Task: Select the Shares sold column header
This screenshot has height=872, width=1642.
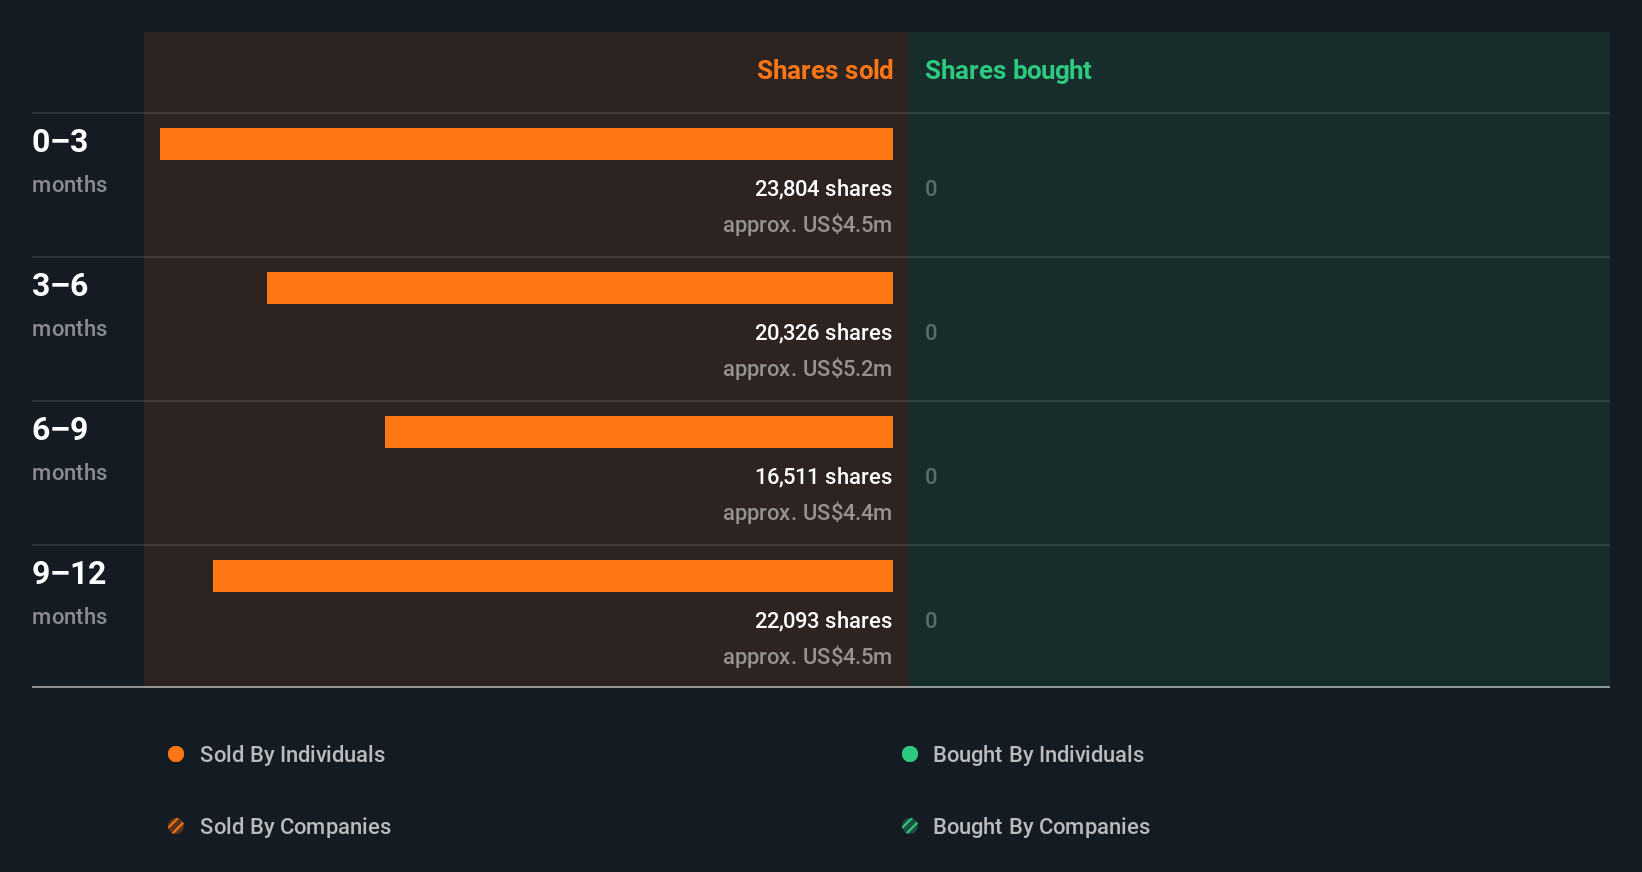Action: click(x=824, y=70)
